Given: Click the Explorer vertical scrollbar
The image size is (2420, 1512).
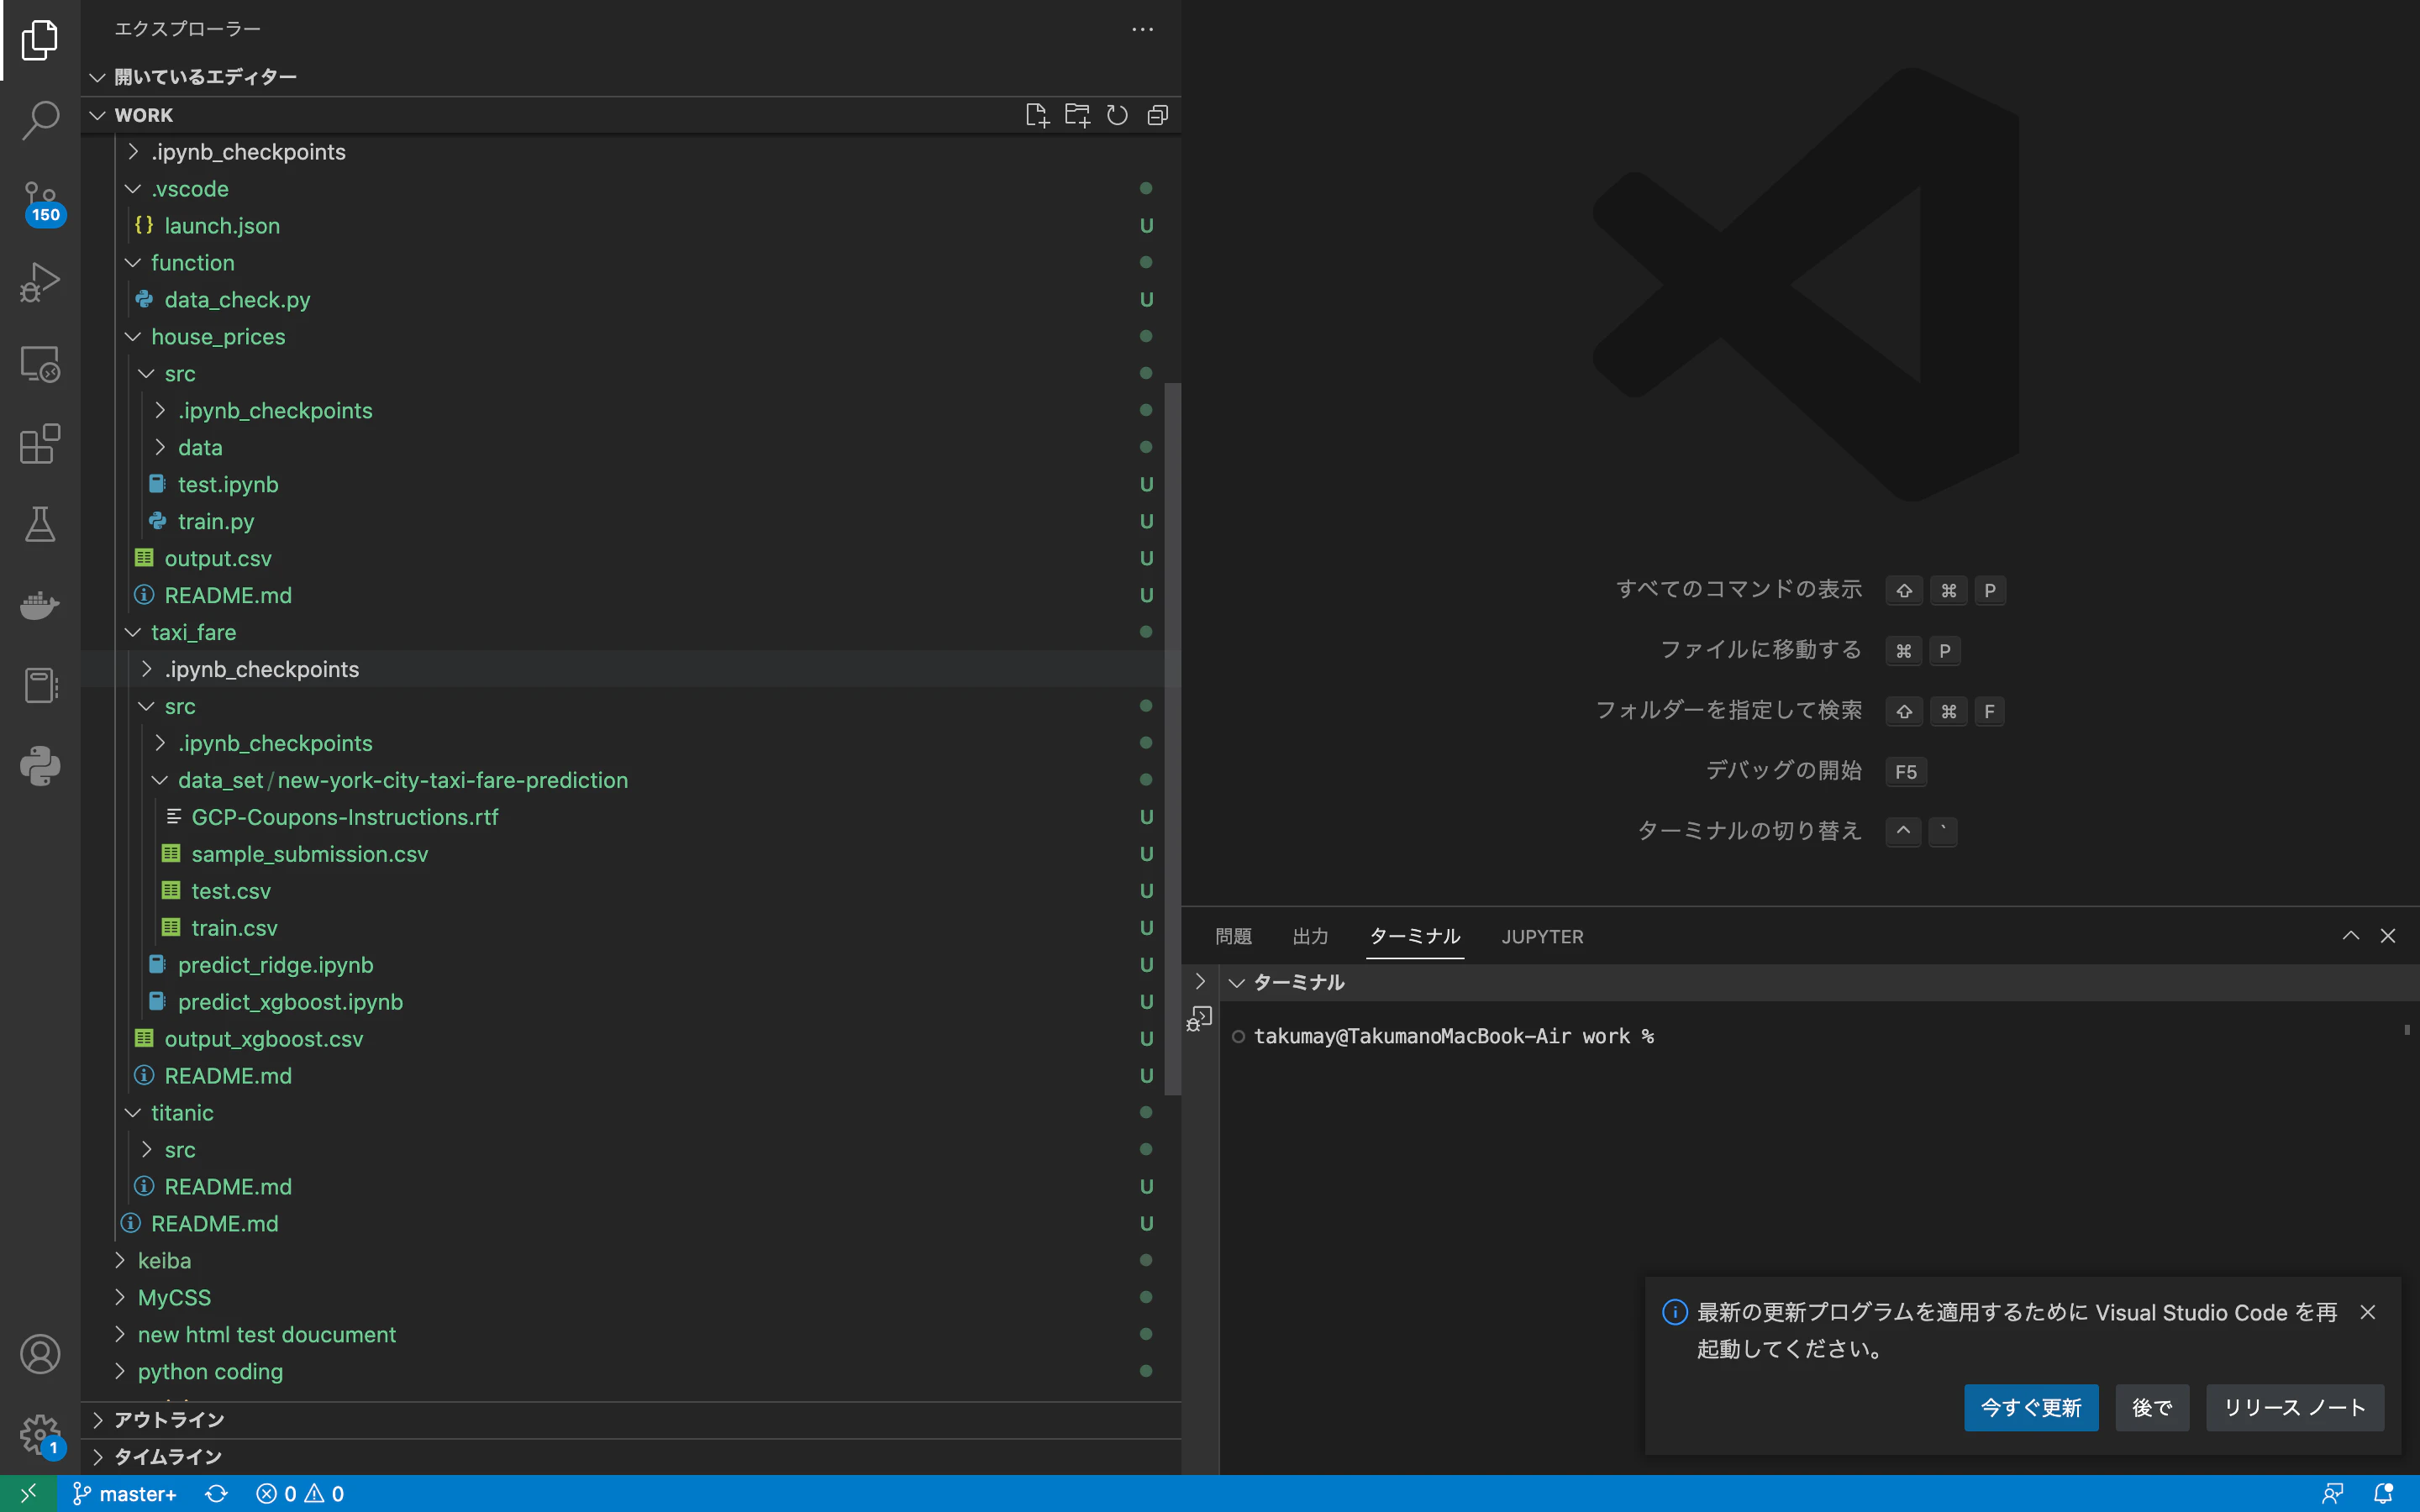Looking at the screenshot, I should pyautogui.click(x=1173, y=738).
